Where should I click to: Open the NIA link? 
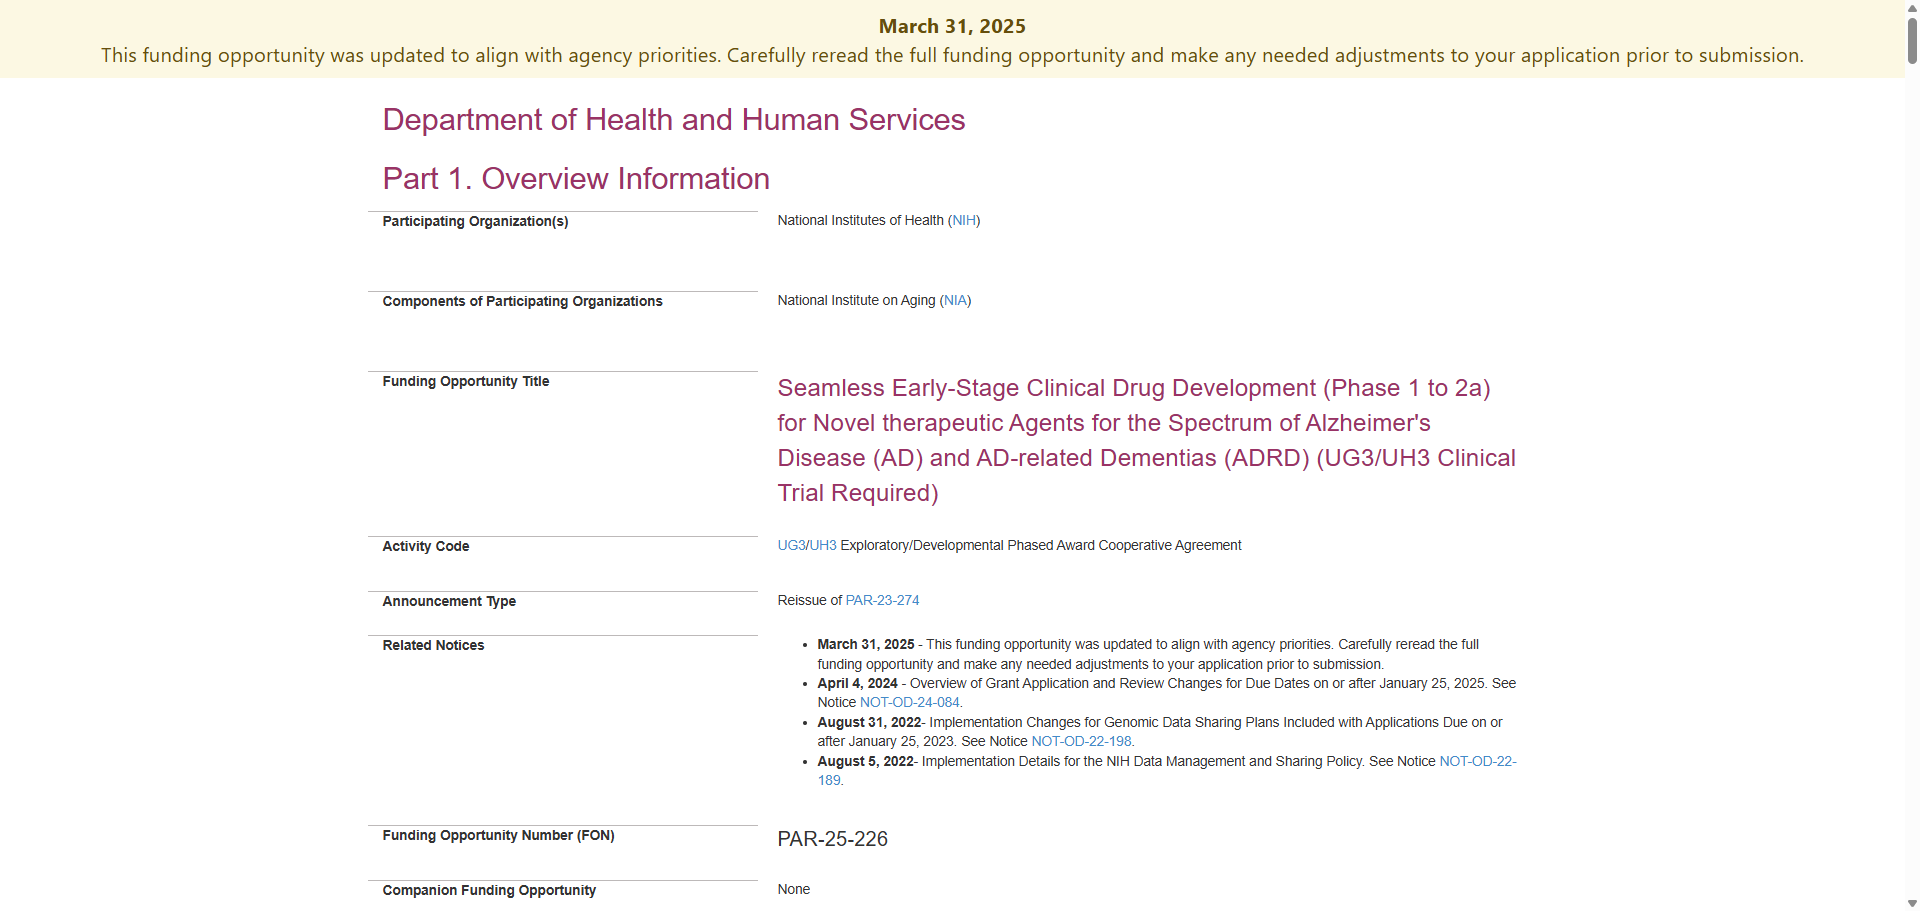[955, 300]
